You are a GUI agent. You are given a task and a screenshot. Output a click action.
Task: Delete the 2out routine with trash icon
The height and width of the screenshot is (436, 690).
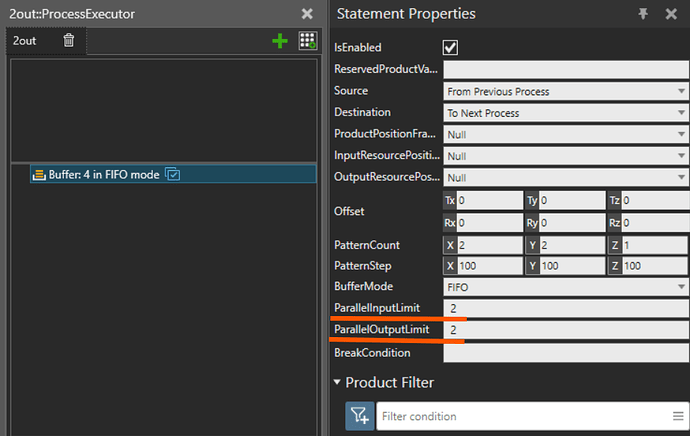click(68, 40)
